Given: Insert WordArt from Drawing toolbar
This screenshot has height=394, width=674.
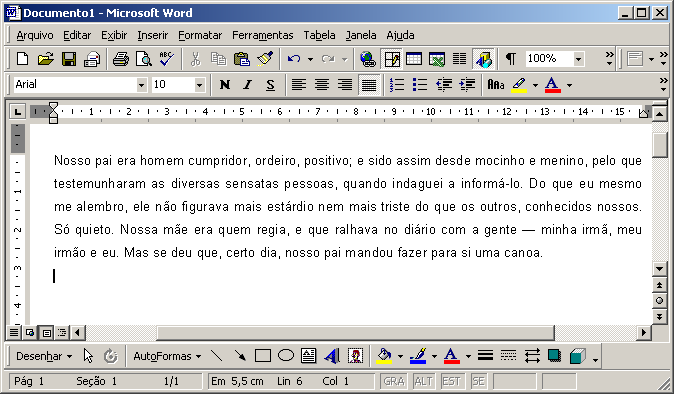Looking at the screenshot, I should click(332, 356).
